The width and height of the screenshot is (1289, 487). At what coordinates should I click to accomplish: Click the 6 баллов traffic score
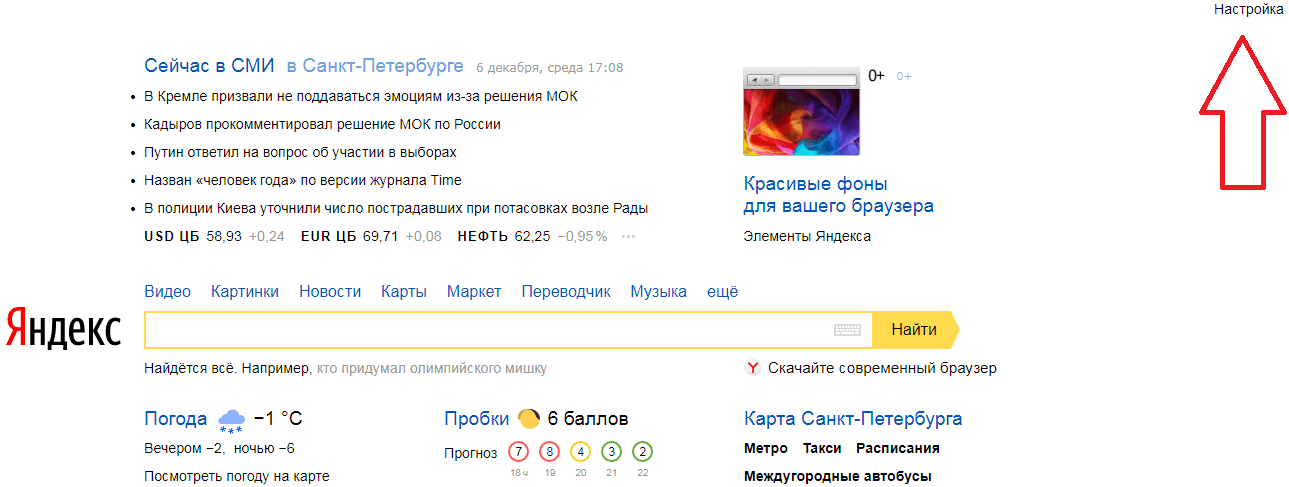click(x=589, y=419)
